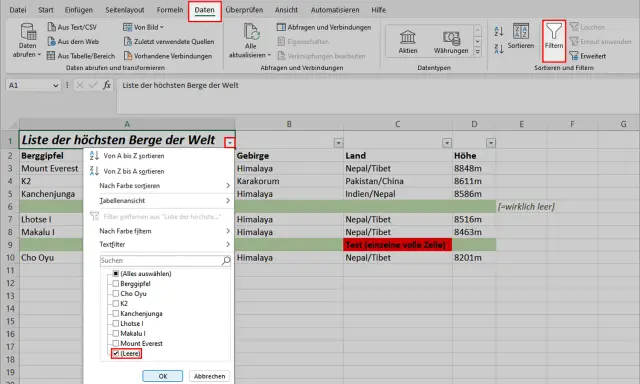The height and width of the screenshot is (384, 640).
Task: Open the Seitenlayout ribbon tab
Action: [125, 10]
